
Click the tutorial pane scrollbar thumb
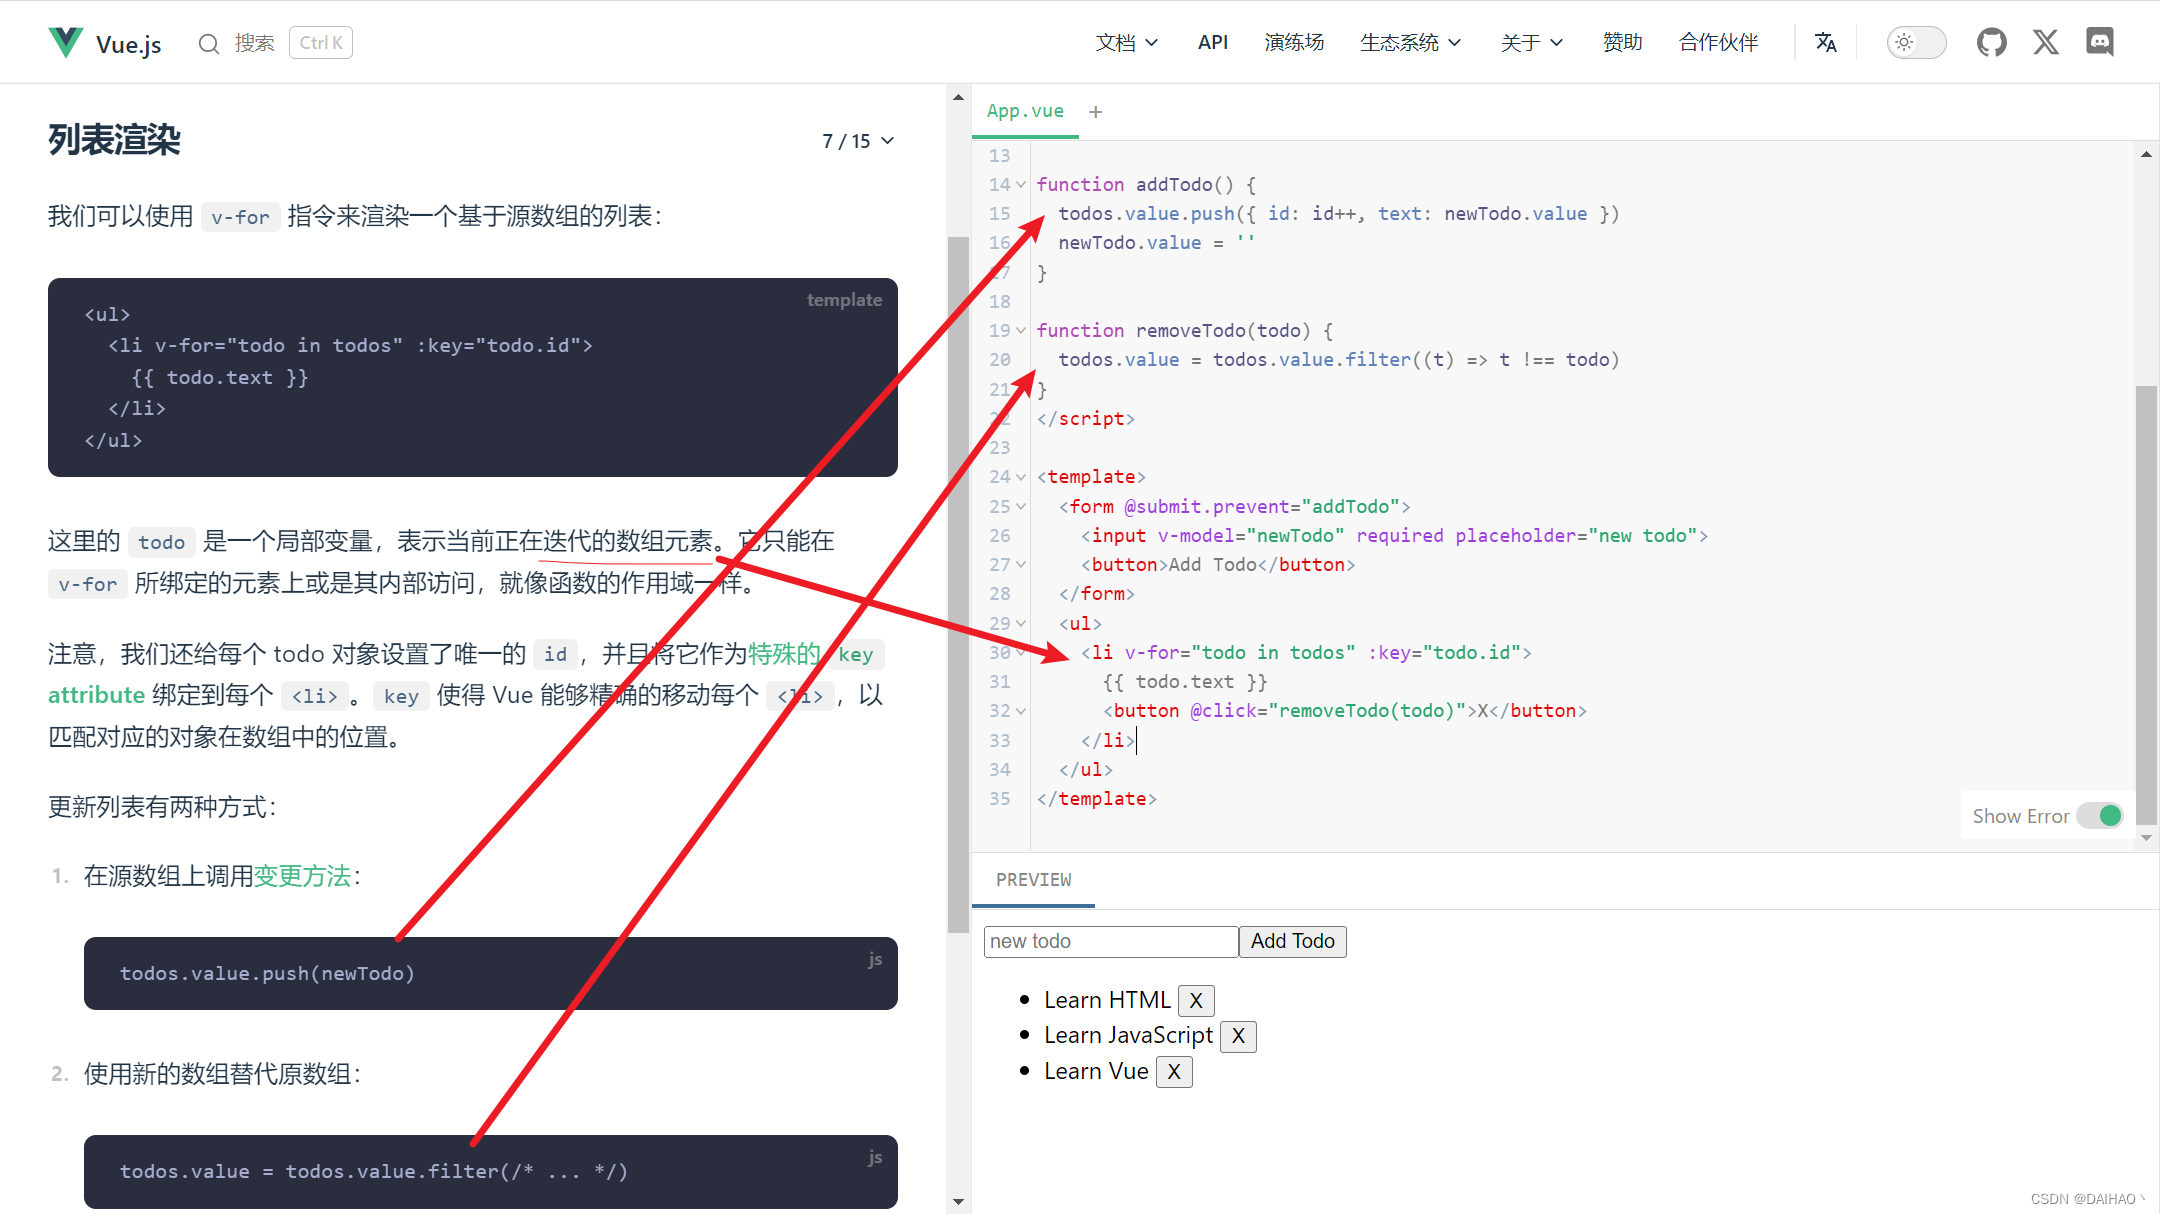click(958, 585)
